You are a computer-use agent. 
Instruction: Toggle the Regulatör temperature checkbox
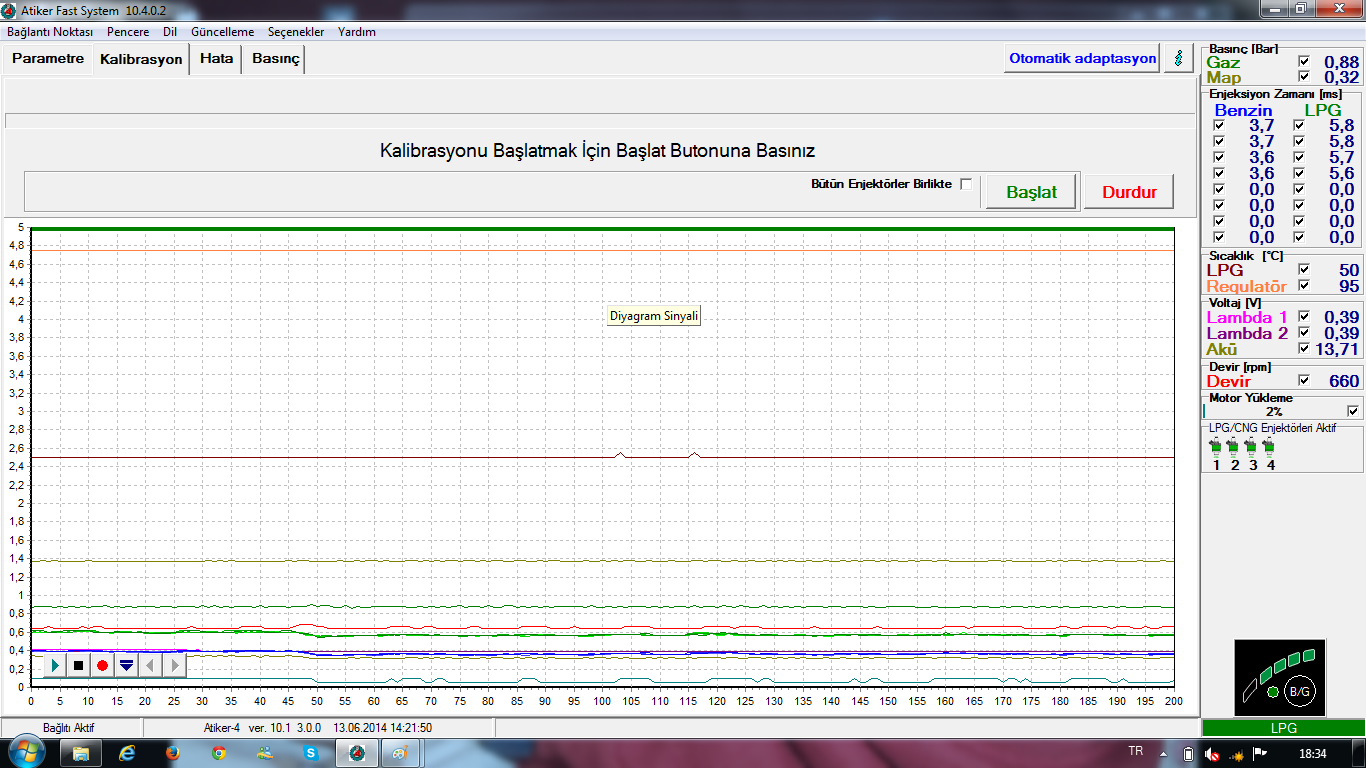point(1303,286)
